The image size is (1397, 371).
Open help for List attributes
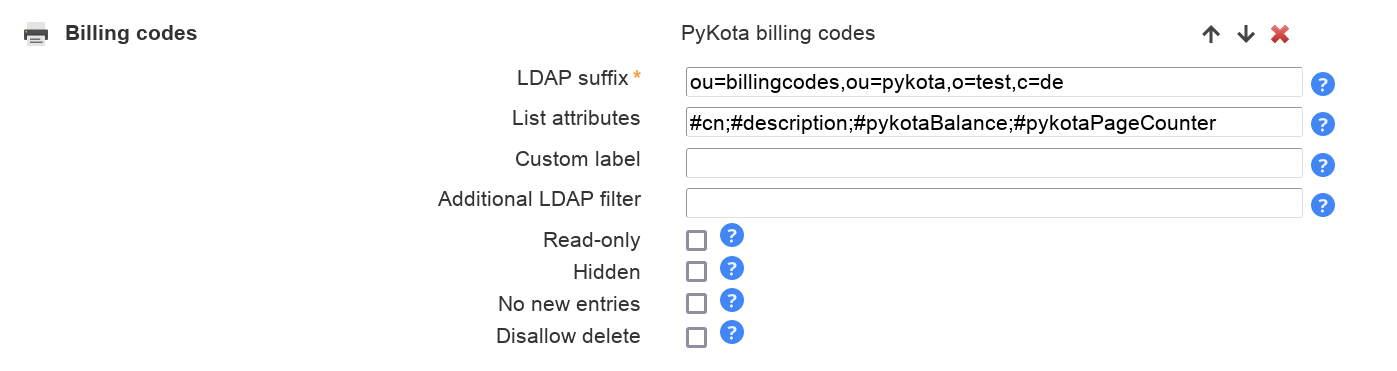[1323, 124]
